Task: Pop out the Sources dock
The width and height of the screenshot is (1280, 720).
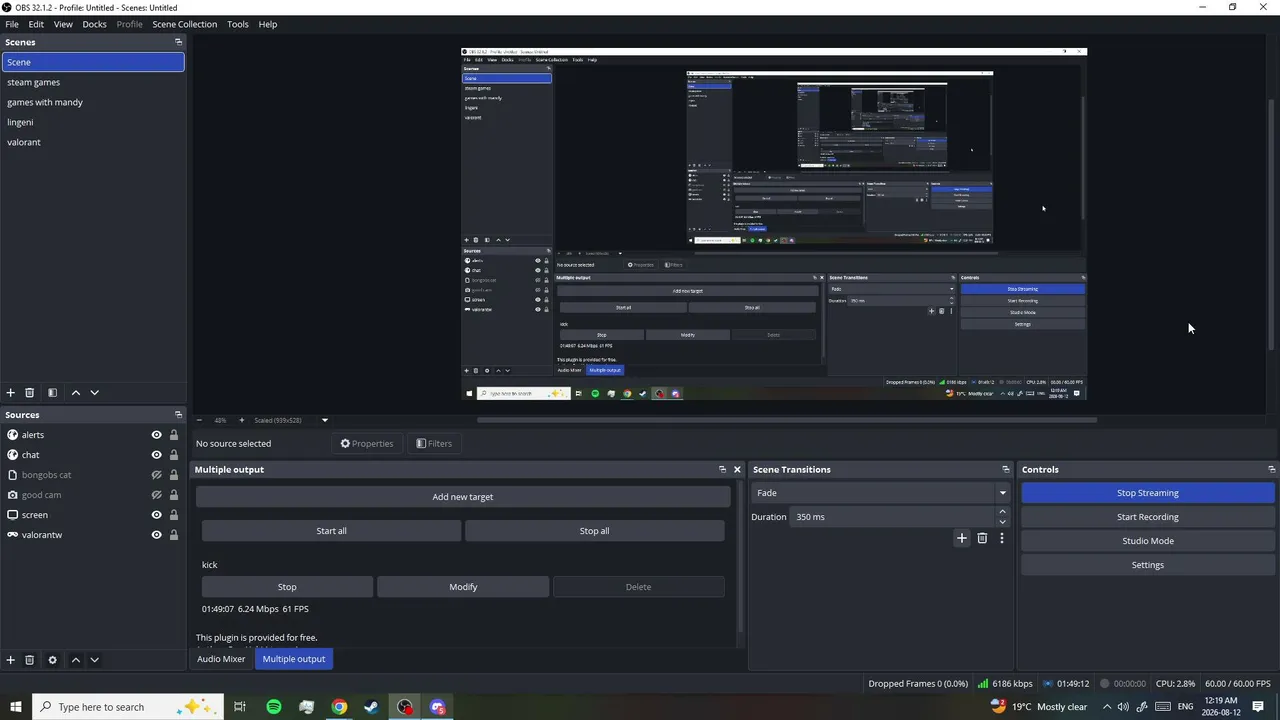Action: (x=178, y=415)
